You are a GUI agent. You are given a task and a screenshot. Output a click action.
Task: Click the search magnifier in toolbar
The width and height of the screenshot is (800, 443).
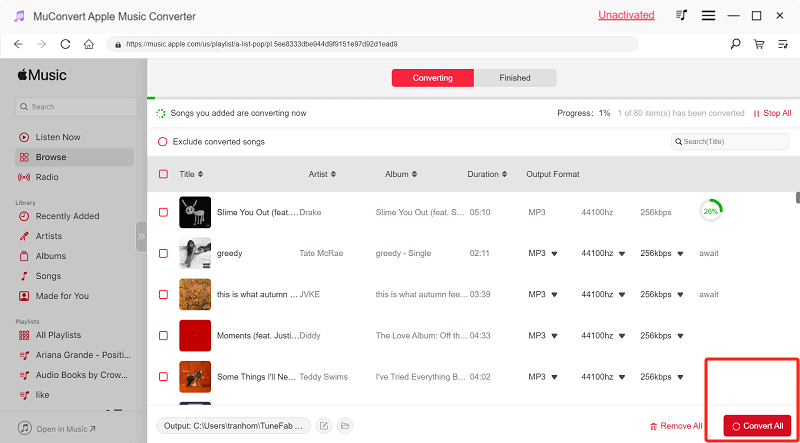[735, 44]
